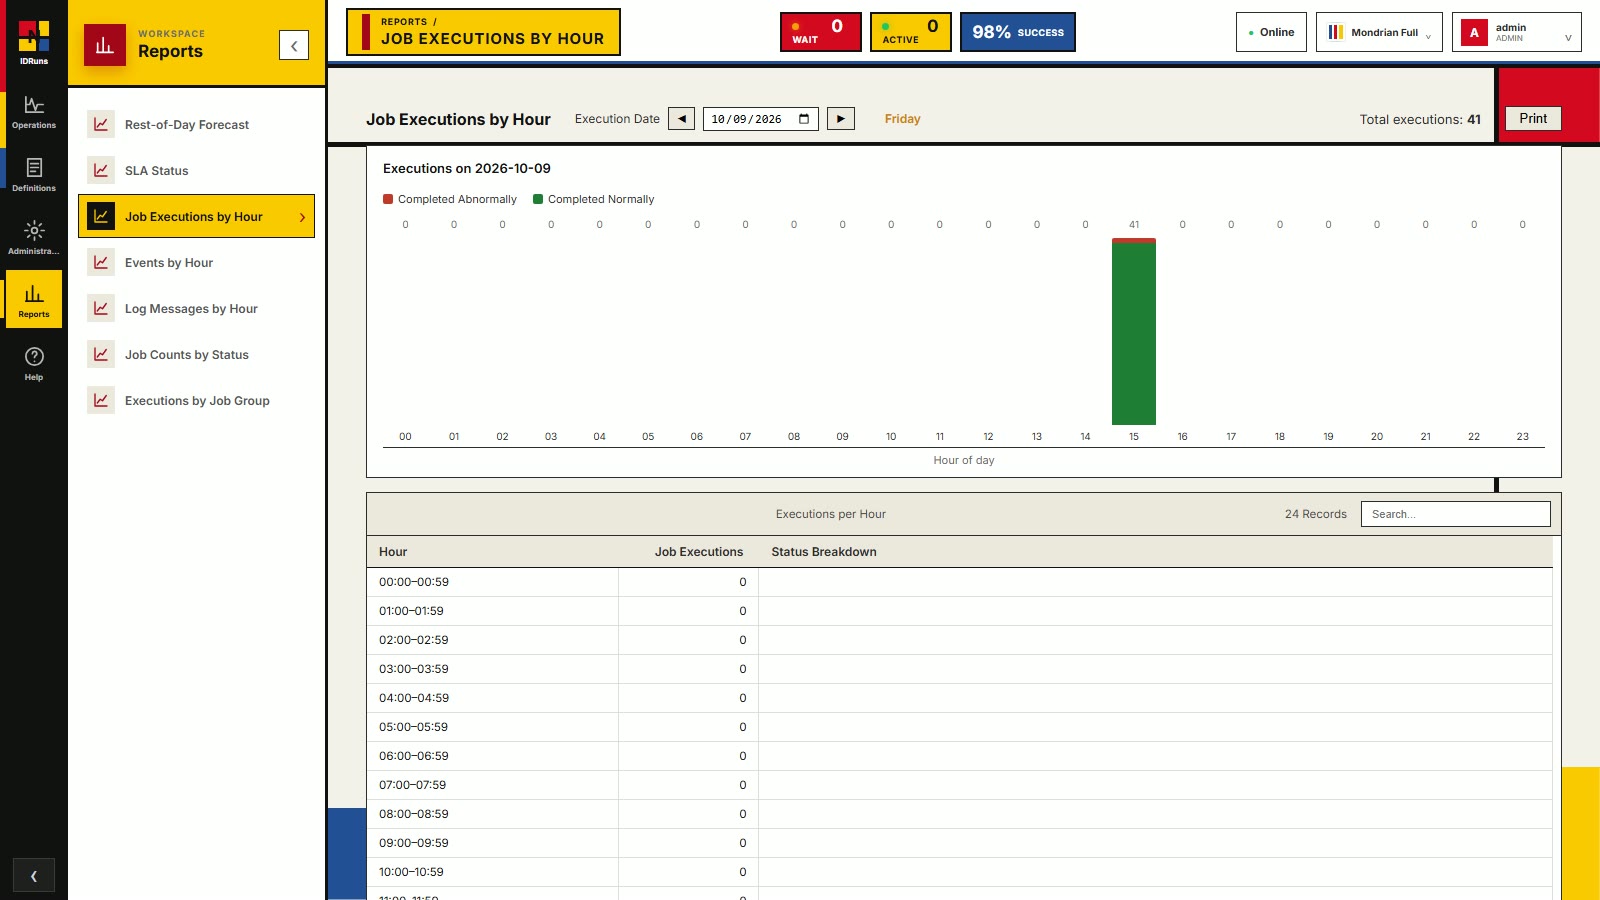Click the Search field in the executions table
Viewport: 1600px width, 900px height.
click(1456, 514)
